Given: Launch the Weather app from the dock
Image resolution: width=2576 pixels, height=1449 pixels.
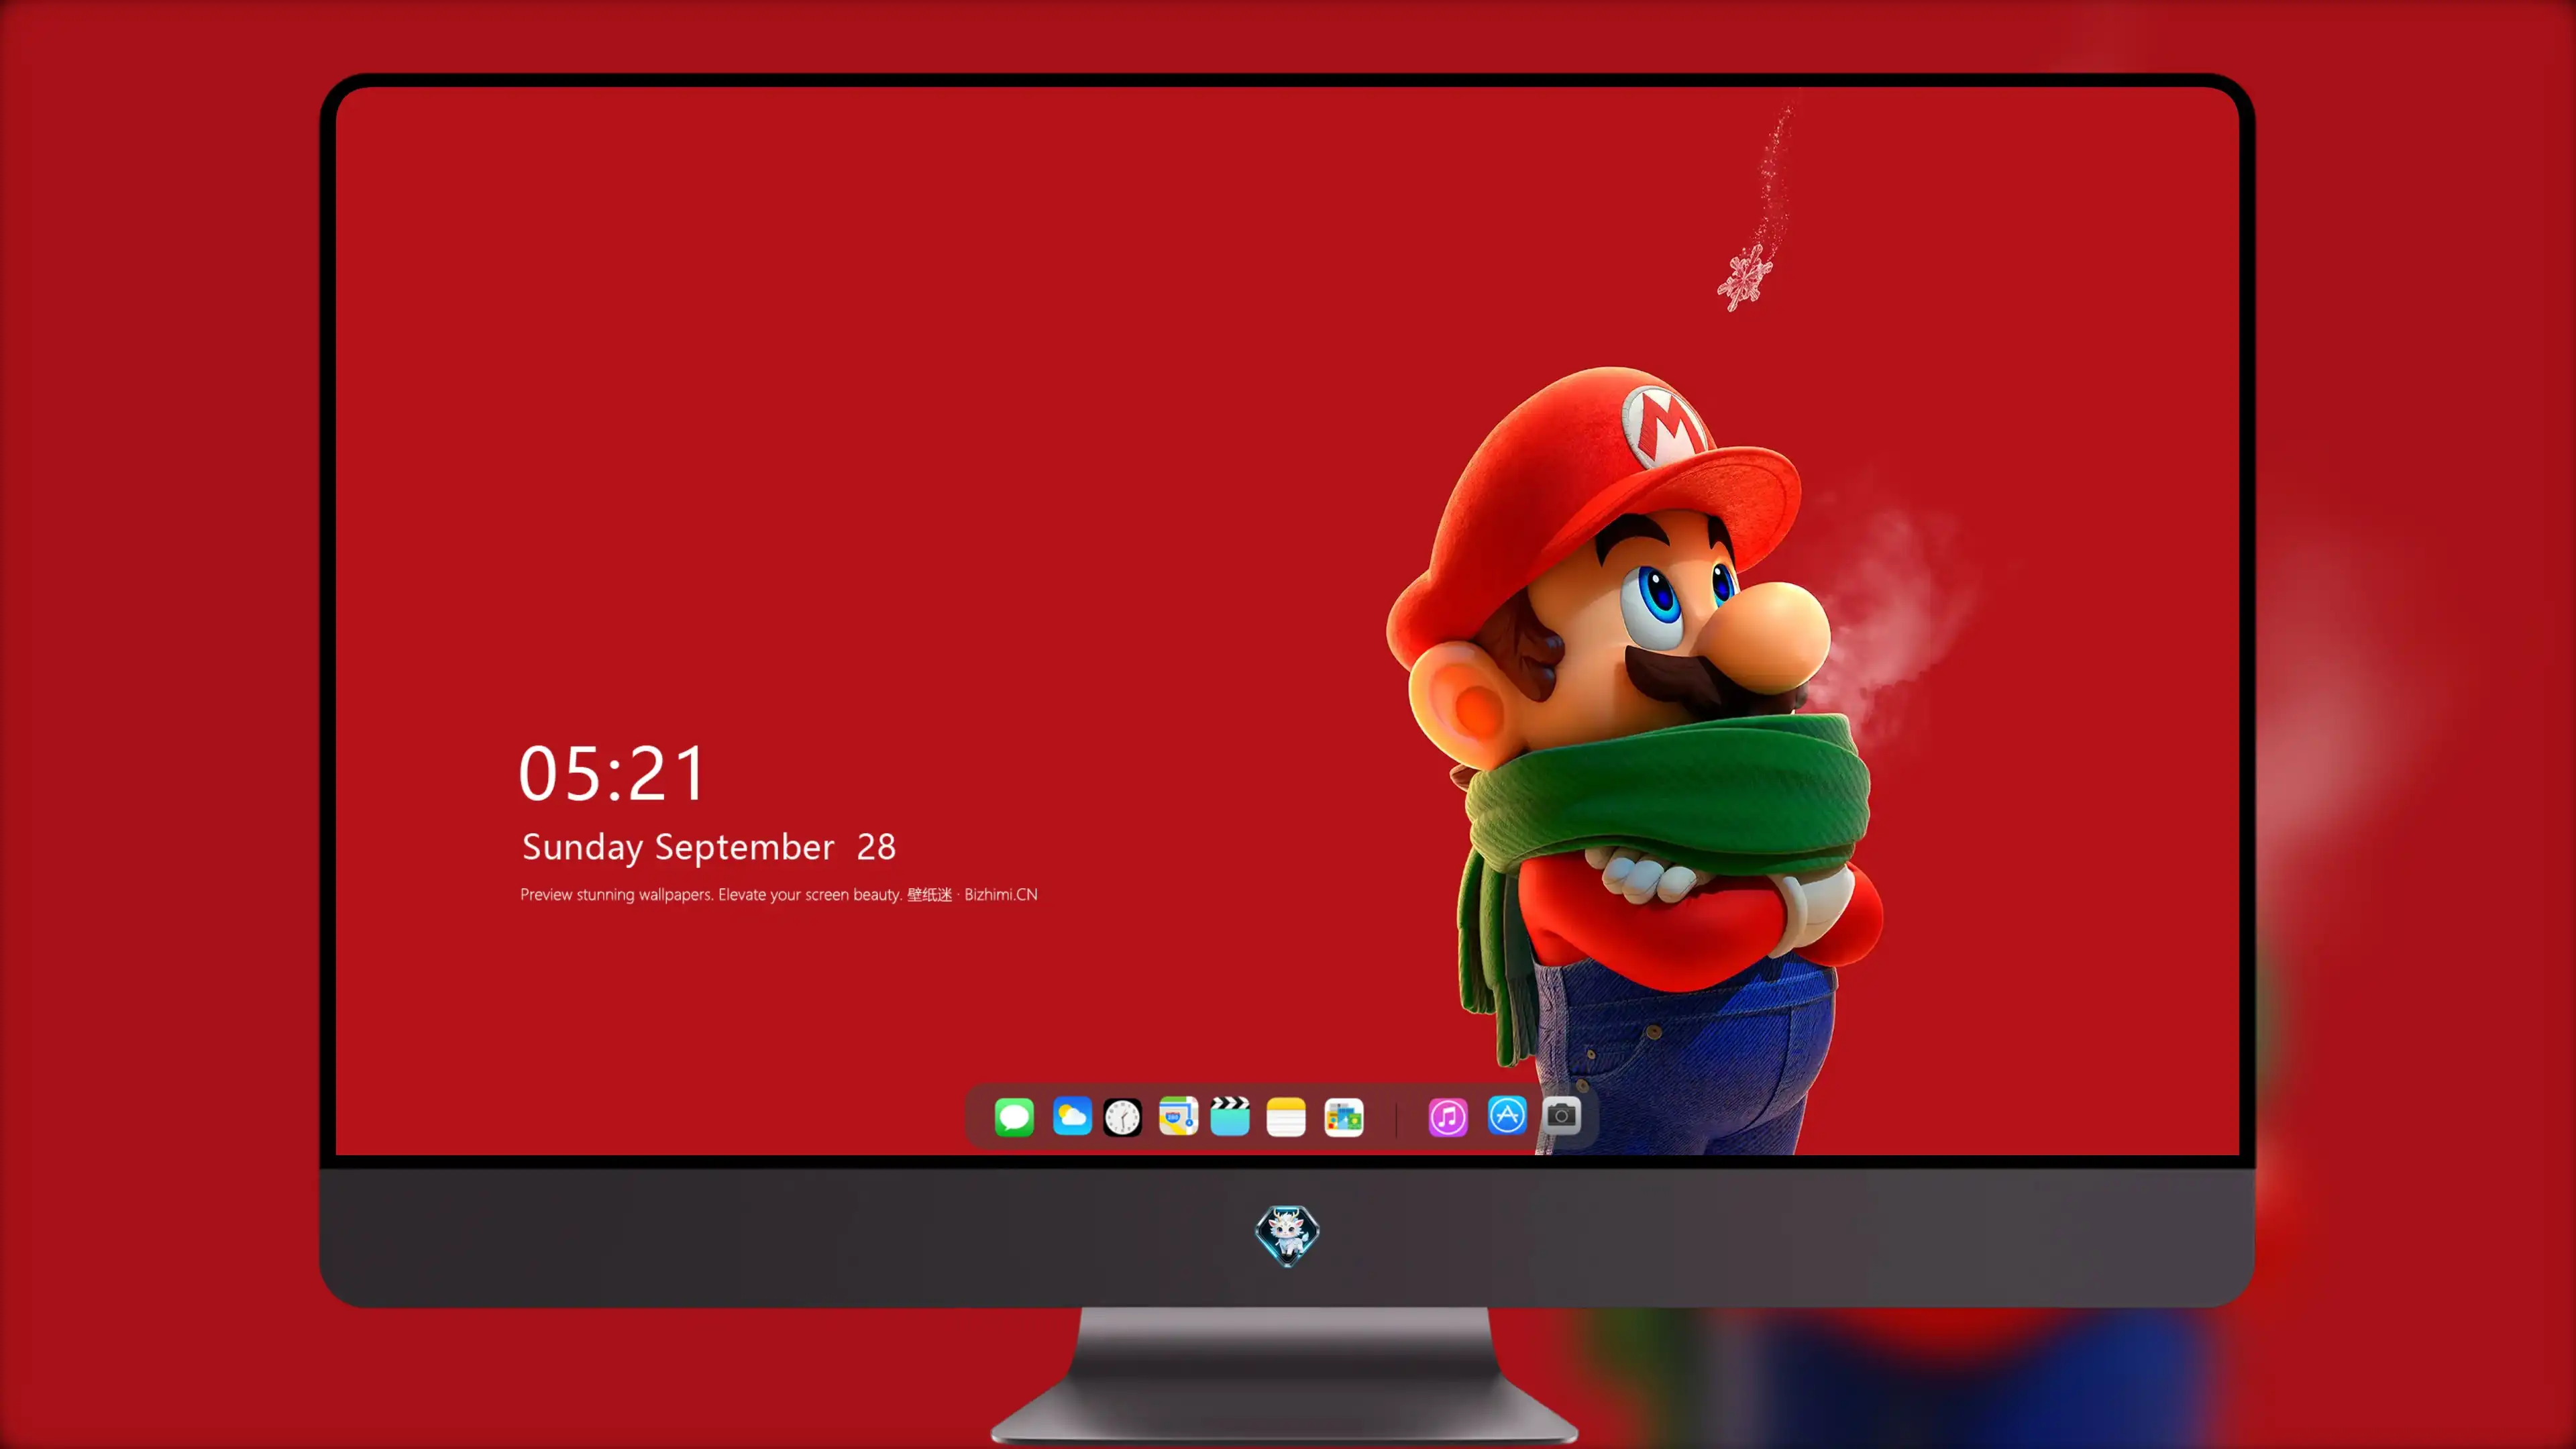Looking at the screenshot, I should pos(1072,1116).
